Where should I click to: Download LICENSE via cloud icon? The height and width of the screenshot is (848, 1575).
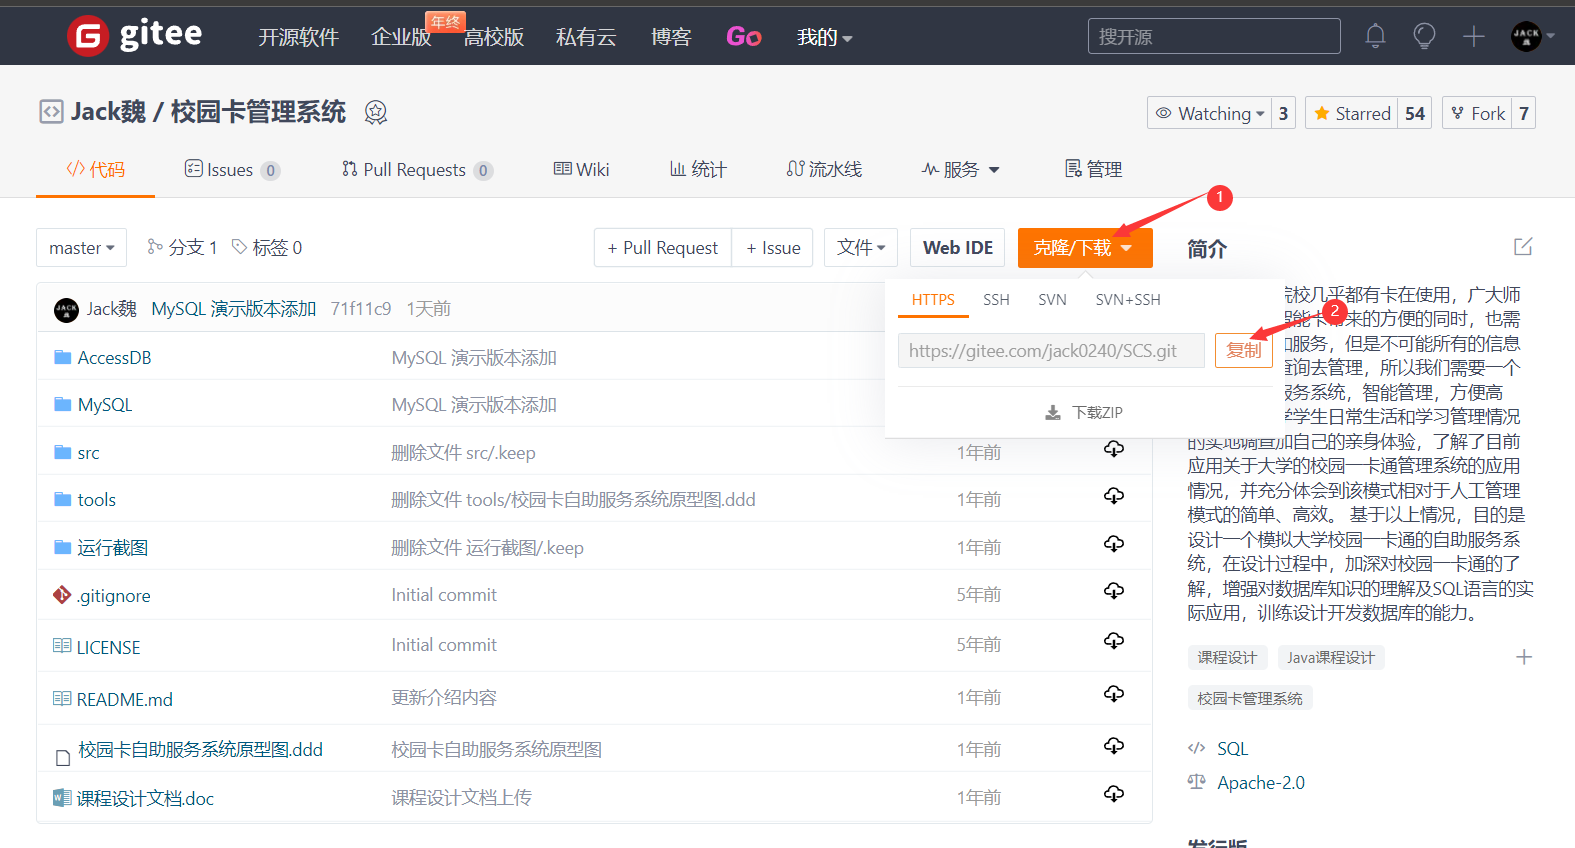click(1114, 641)
